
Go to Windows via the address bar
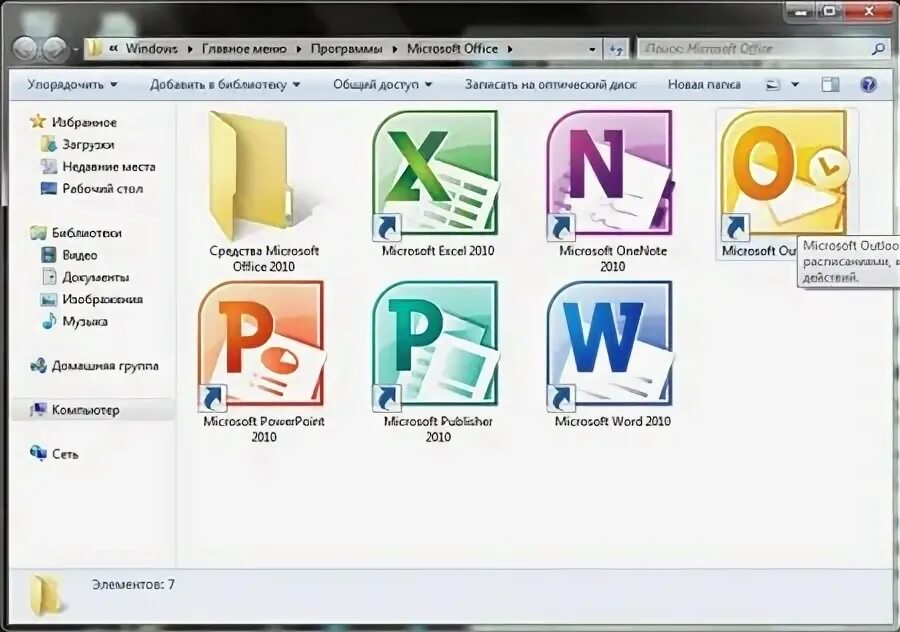click(x=149, y=48)
